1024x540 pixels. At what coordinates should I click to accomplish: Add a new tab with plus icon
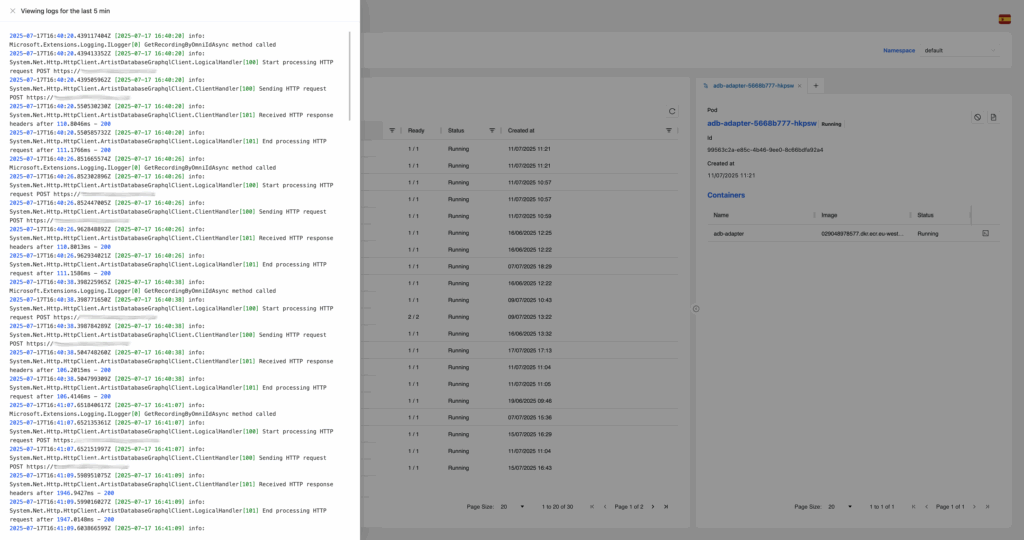coord(815,86)
